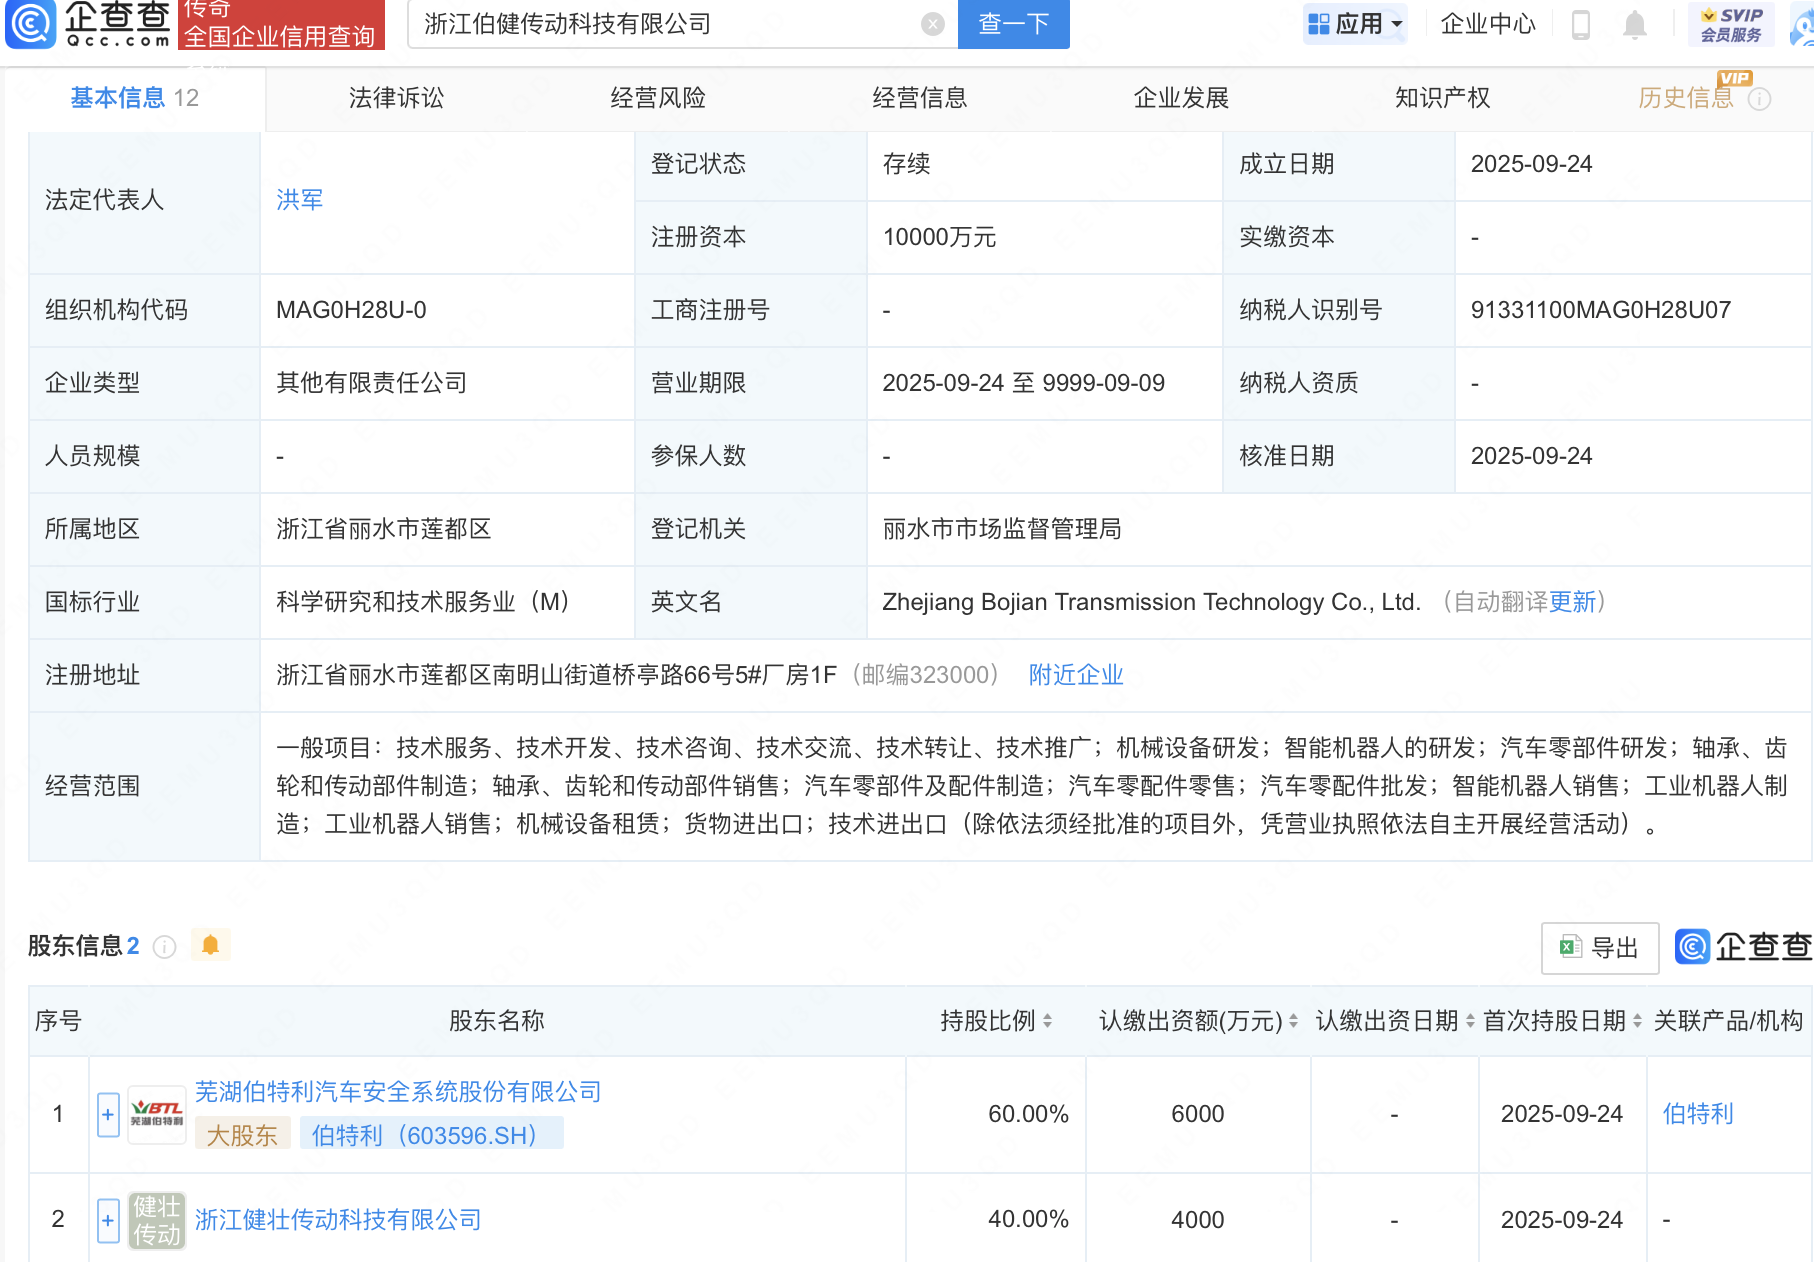Sort by 认缴出资额 column
The height and width of the screenshot is (1262, 1814).
click(x=1294, y=1021)
